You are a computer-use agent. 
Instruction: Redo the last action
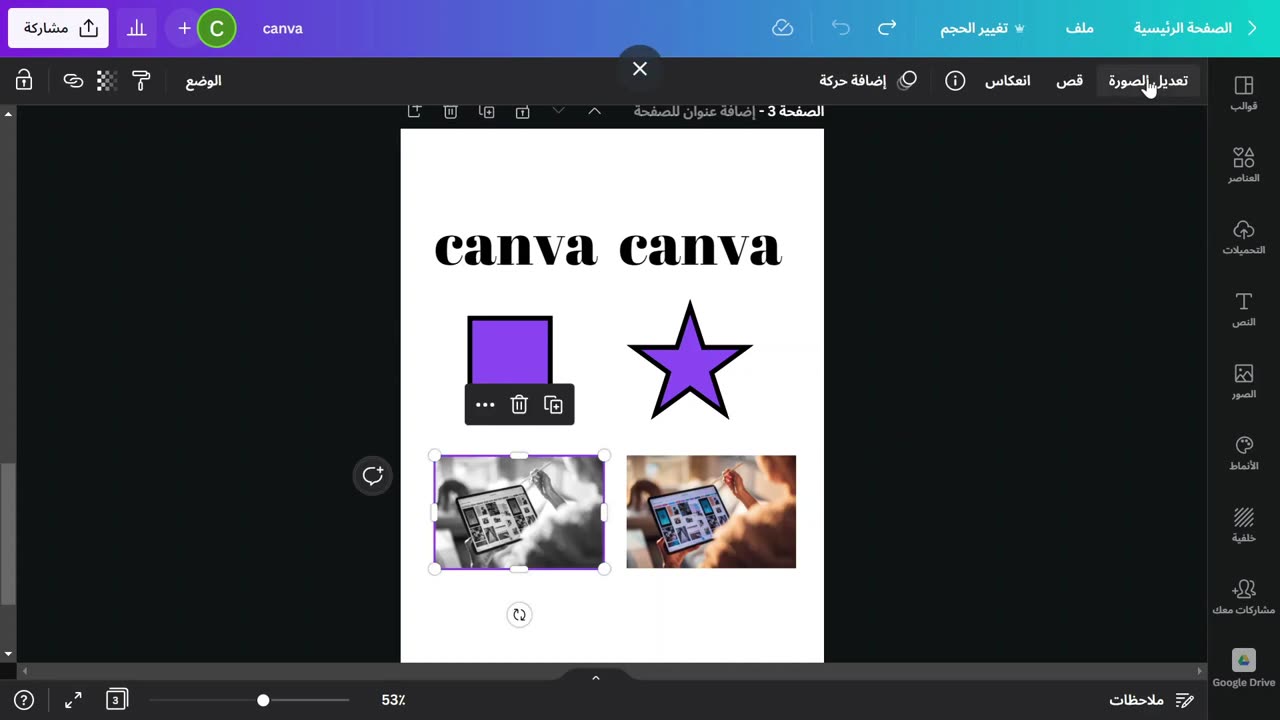(x=887, y=28)
